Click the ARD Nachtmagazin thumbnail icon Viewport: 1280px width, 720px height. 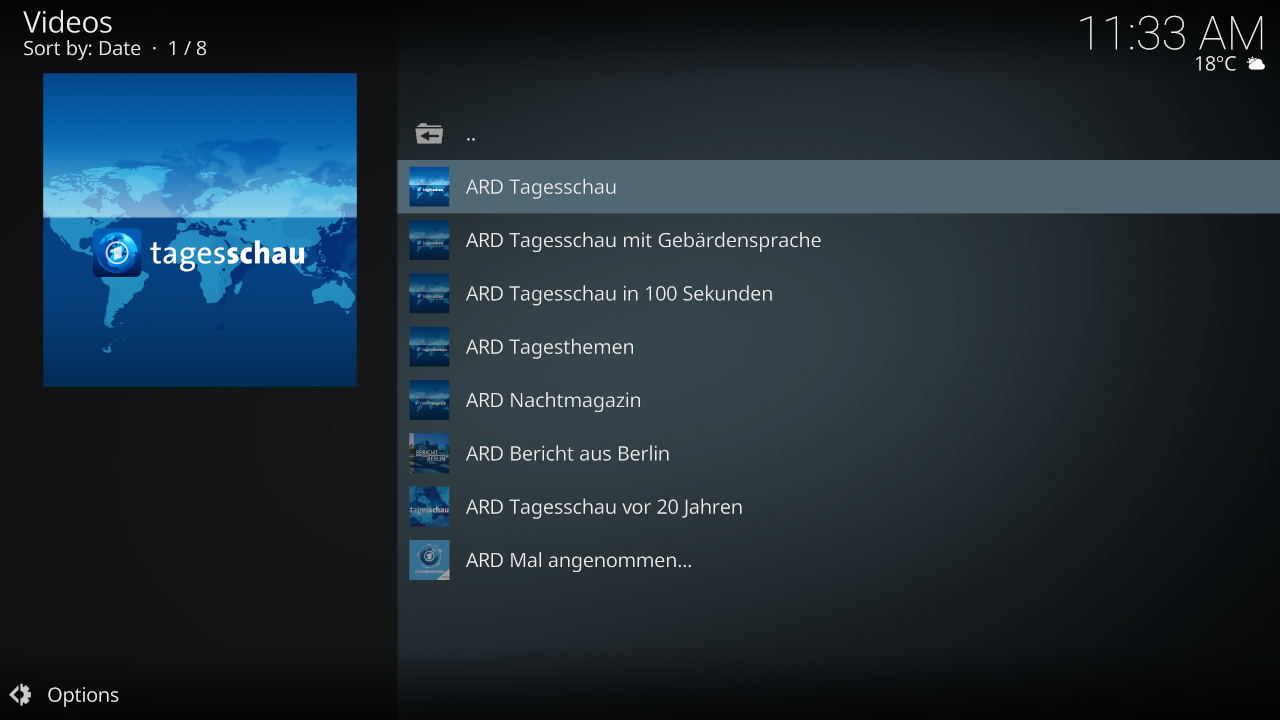point(429,400)
